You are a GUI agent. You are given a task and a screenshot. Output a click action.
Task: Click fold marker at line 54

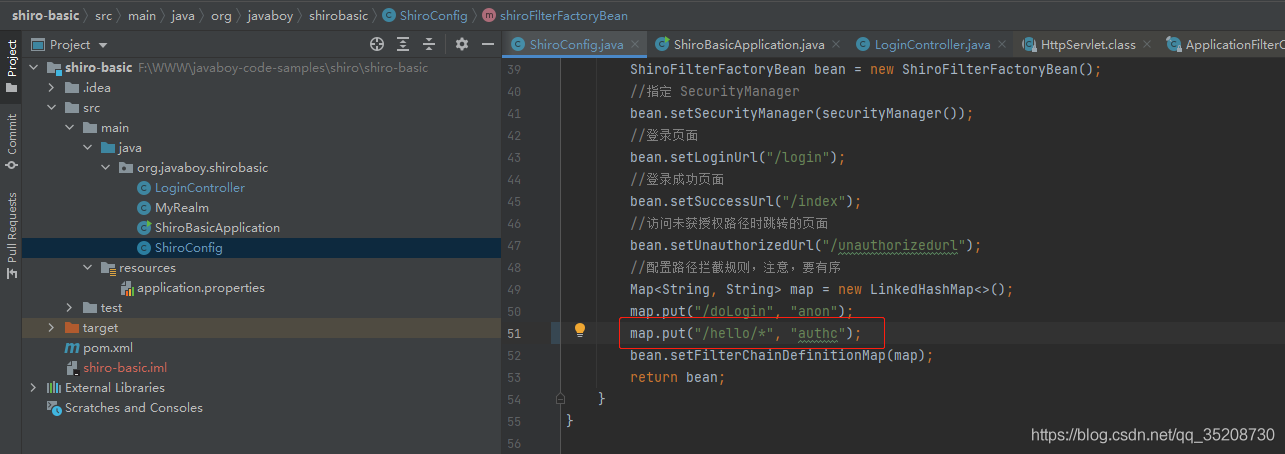(x=561, y=399)
